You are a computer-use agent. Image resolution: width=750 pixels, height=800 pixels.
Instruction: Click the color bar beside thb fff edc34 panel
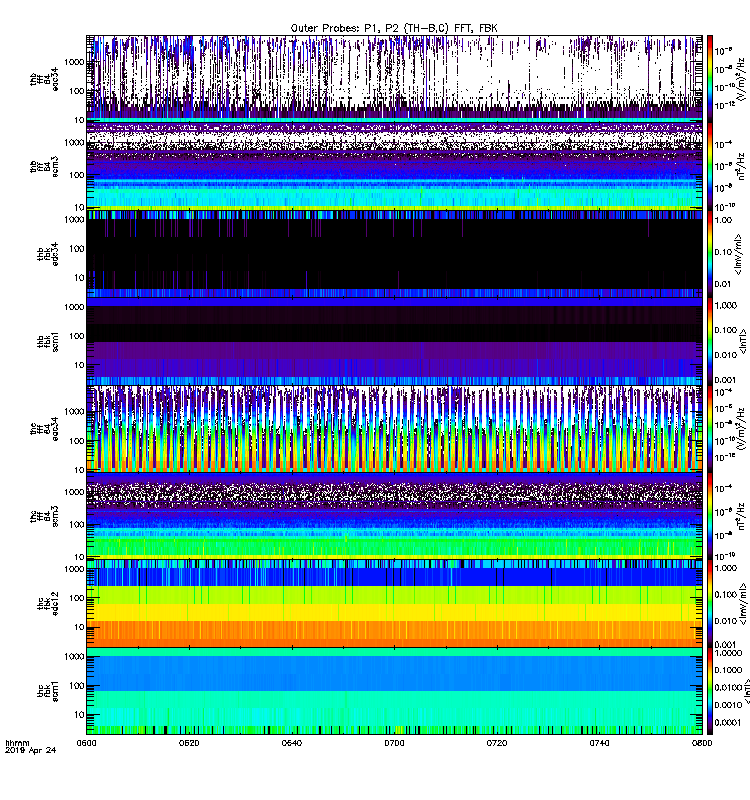[710, 78]
